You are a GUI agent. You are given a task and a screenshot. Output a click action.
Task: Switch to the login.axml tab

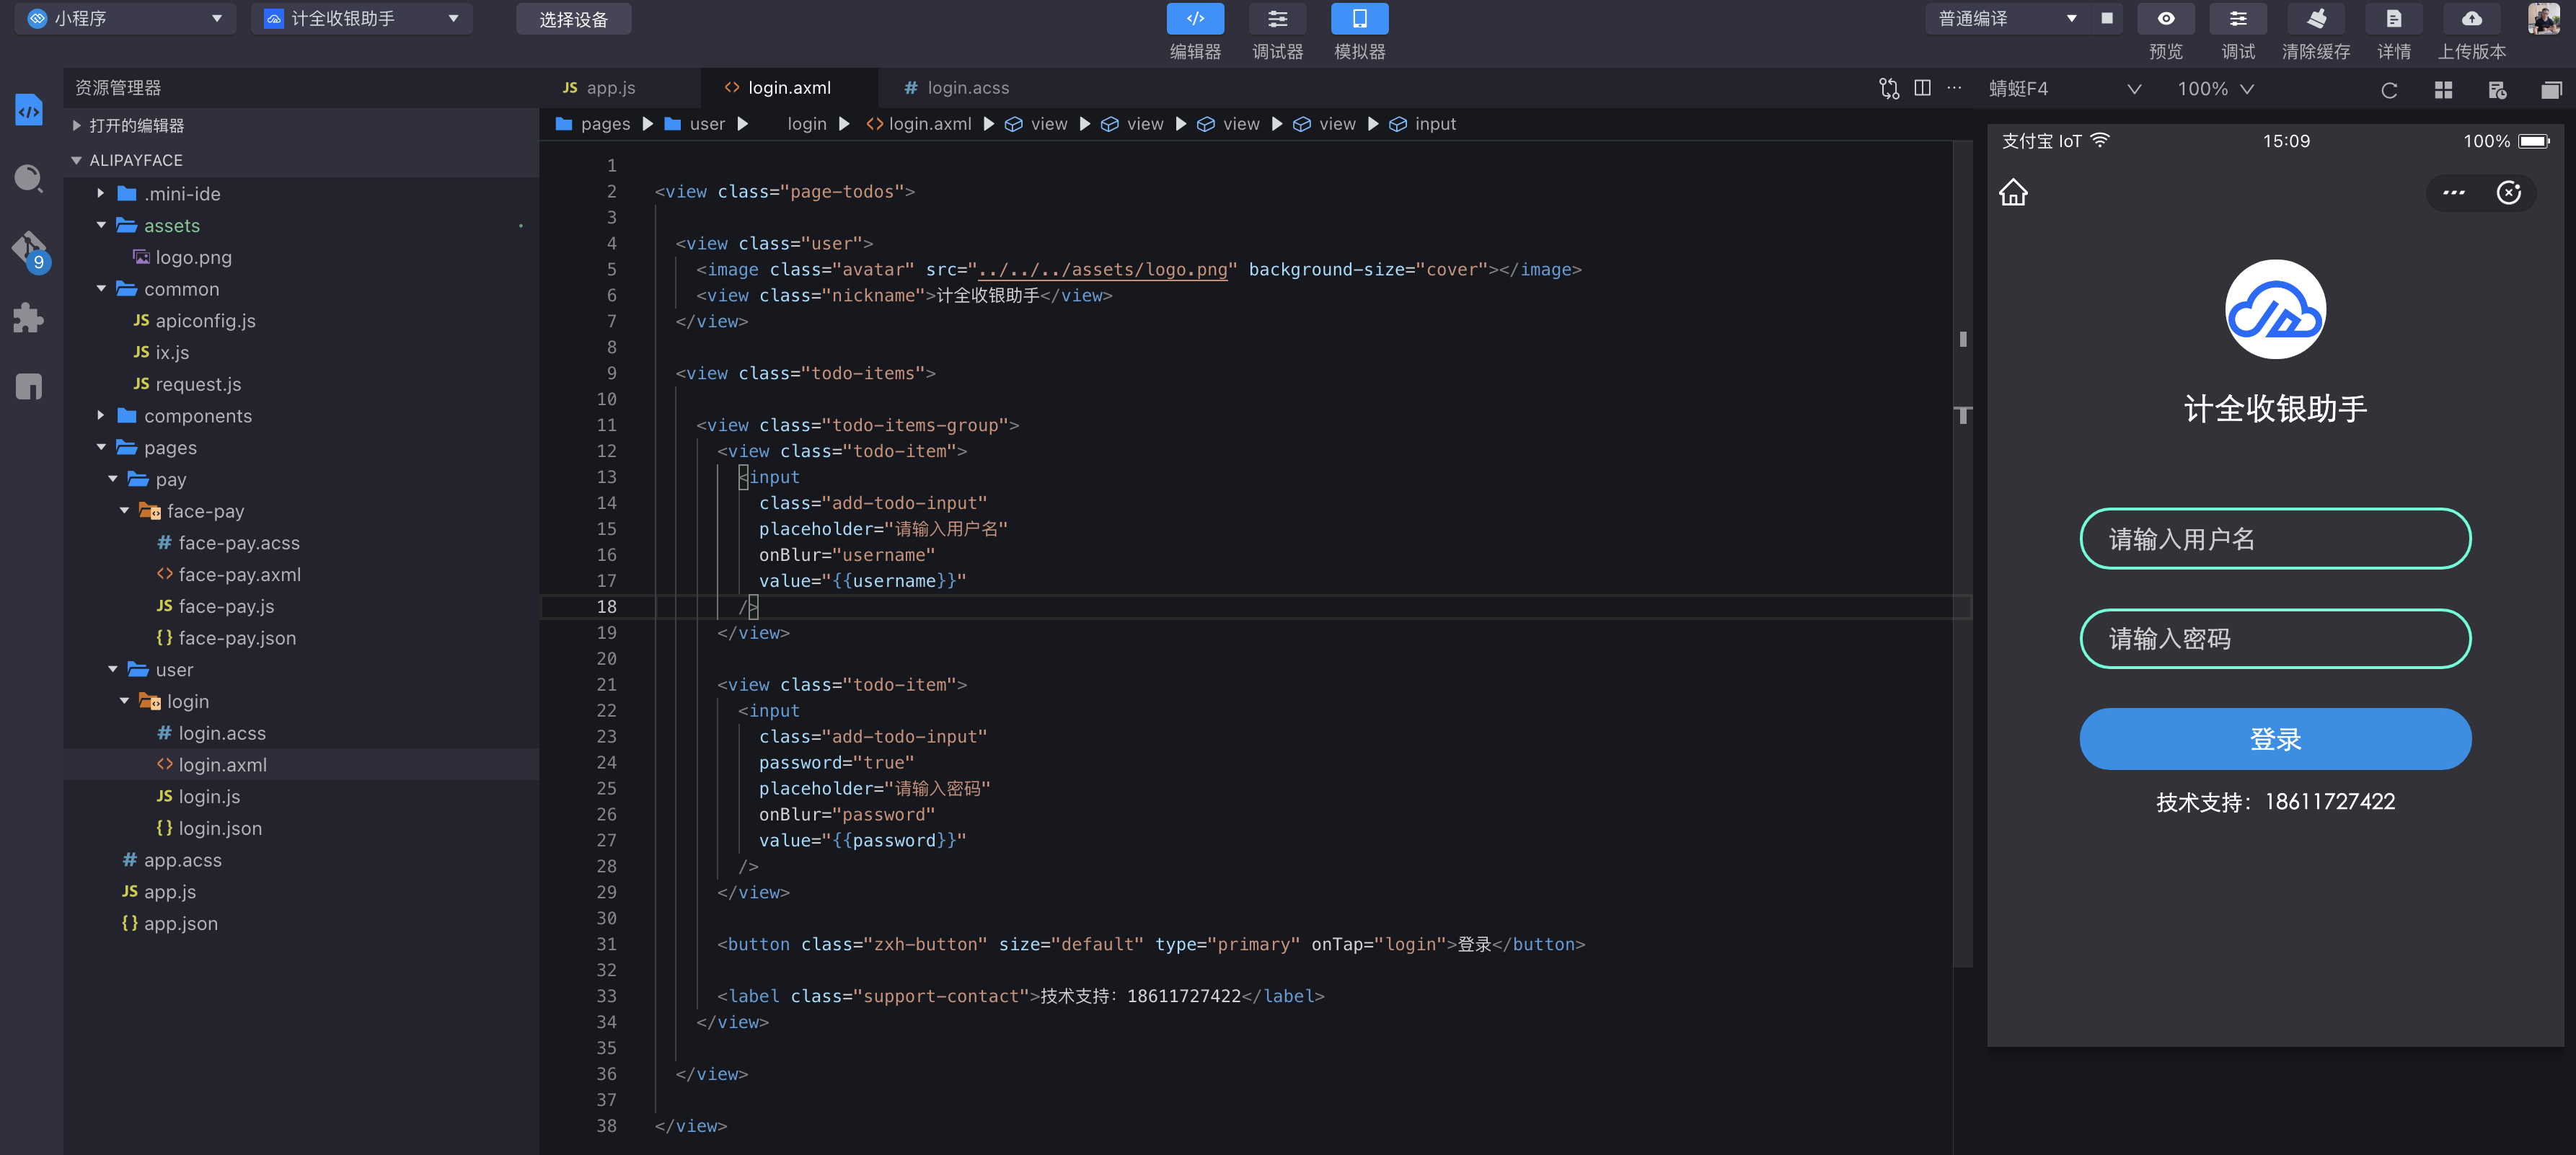tap(788, 88)
